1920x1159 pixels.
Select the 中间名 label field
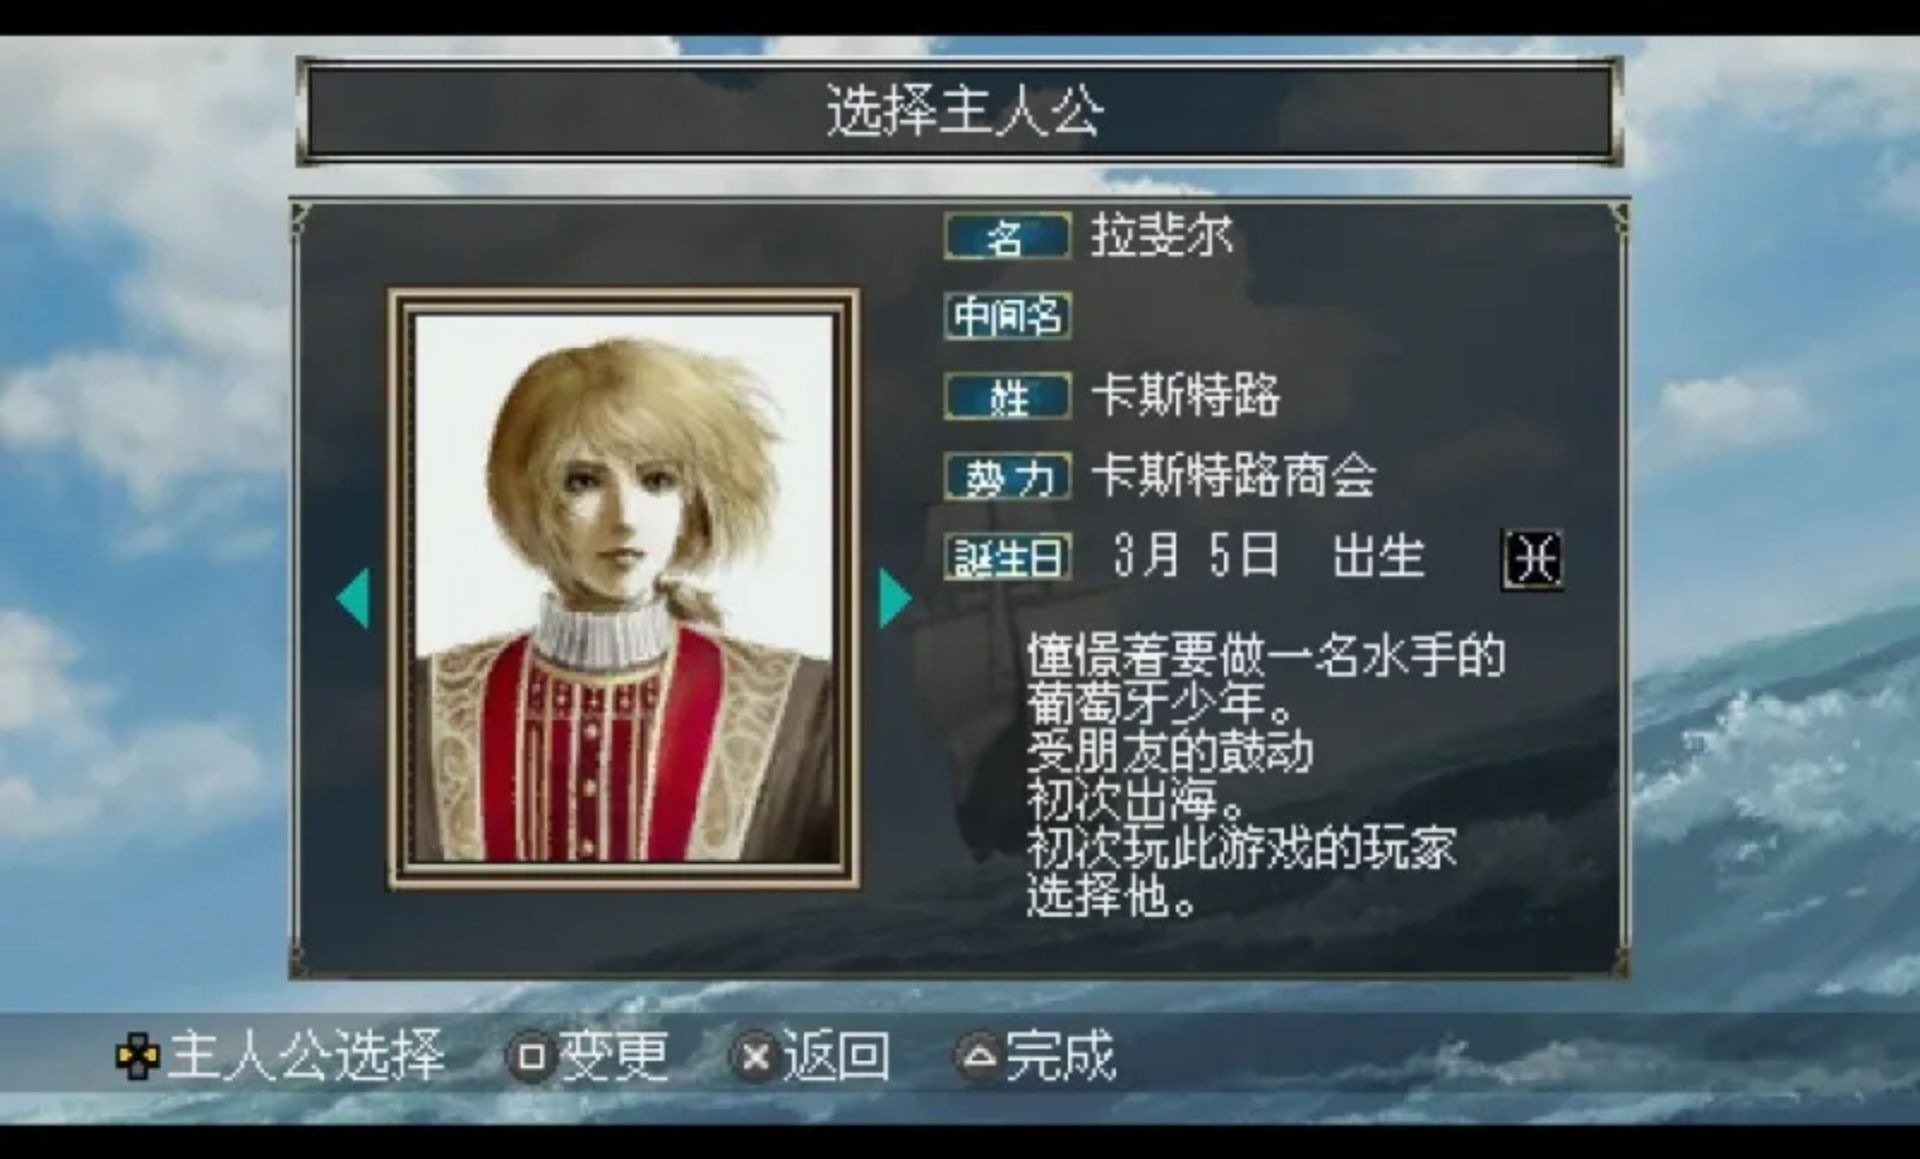(1007, 316)
